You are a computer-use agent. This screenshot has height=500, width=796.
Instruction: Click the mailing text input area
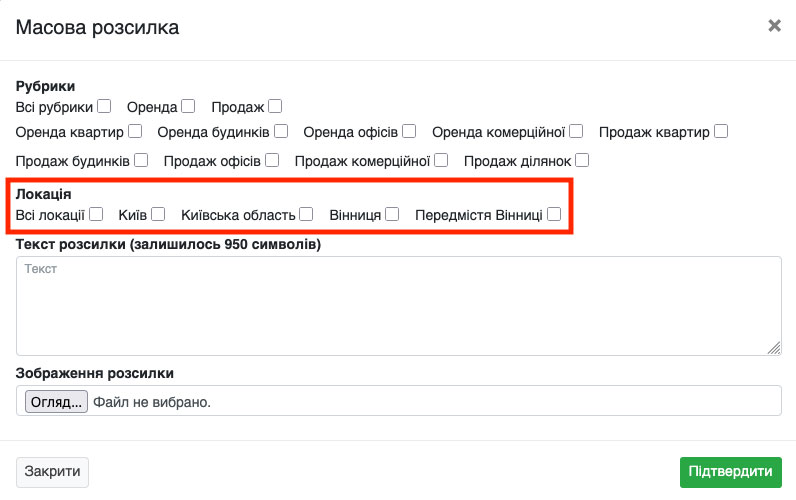398,305
